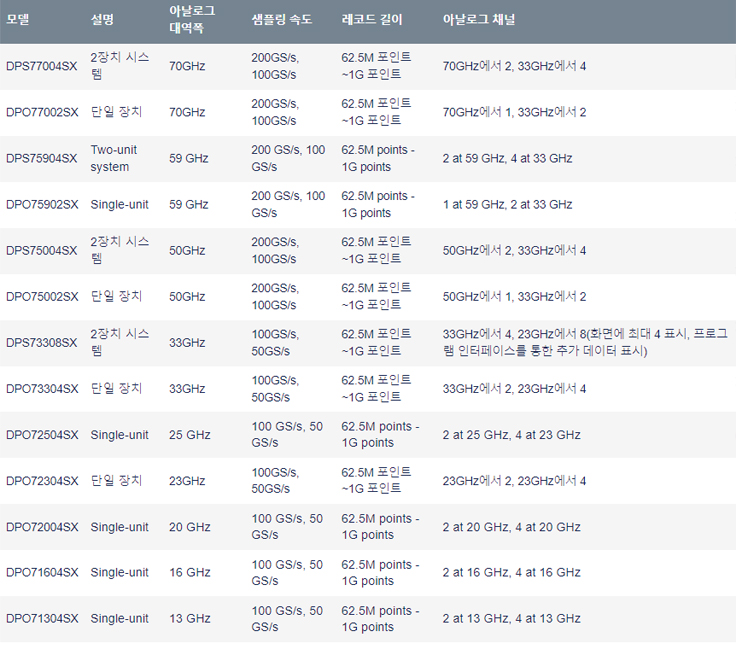Screen dimensions: 736x651
Task: Click '70GHz에서 2, 33GHz에서 4' channel cell
Action: click(514, 66)
